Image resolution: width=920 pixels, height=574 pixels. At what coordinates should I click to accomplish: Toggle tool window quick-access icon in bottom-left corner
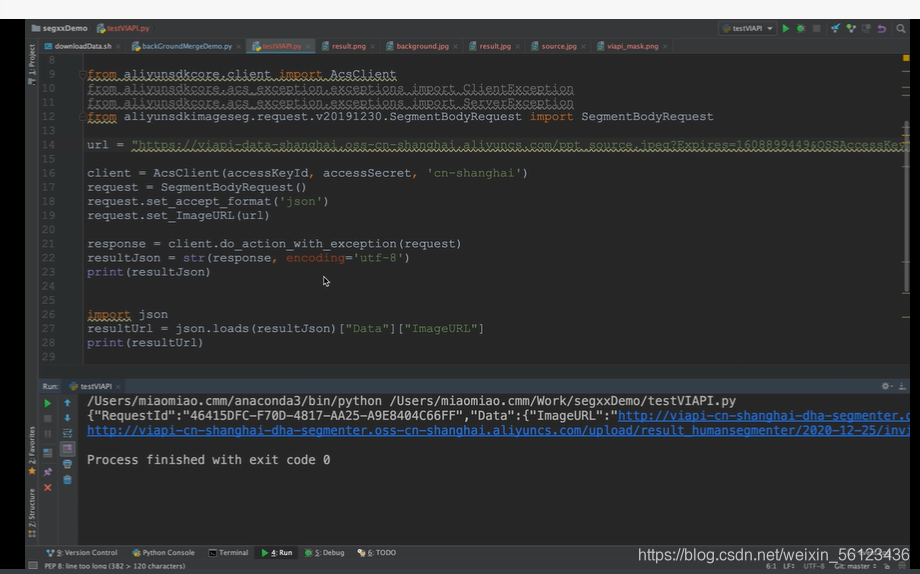click(33, 565)
